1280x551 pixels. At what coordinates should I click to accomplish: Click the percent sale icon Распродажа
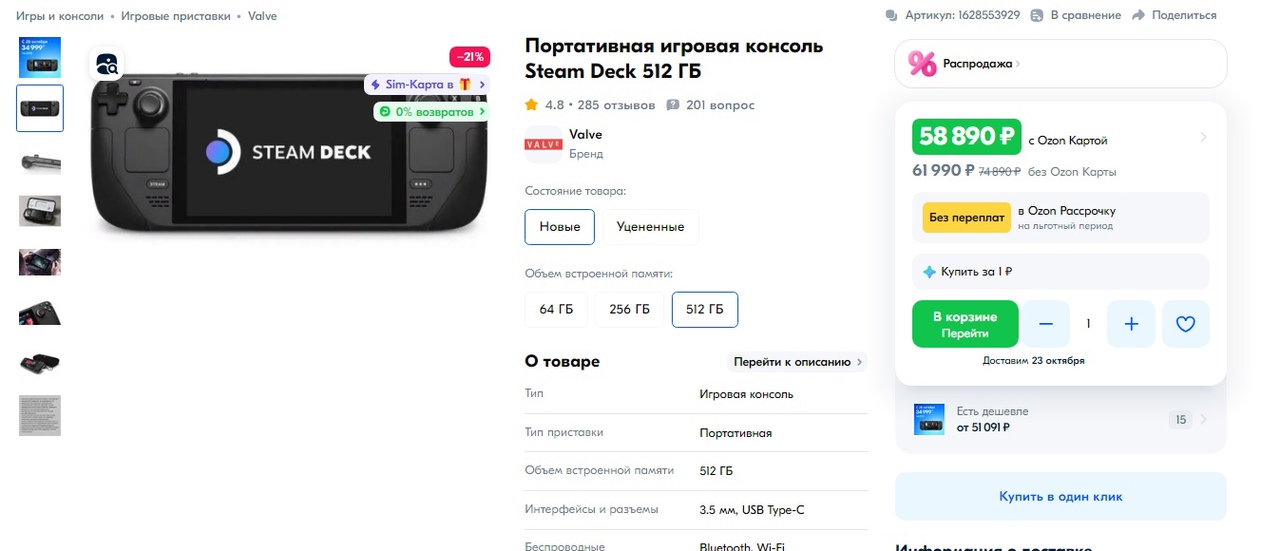pos(921,63)
